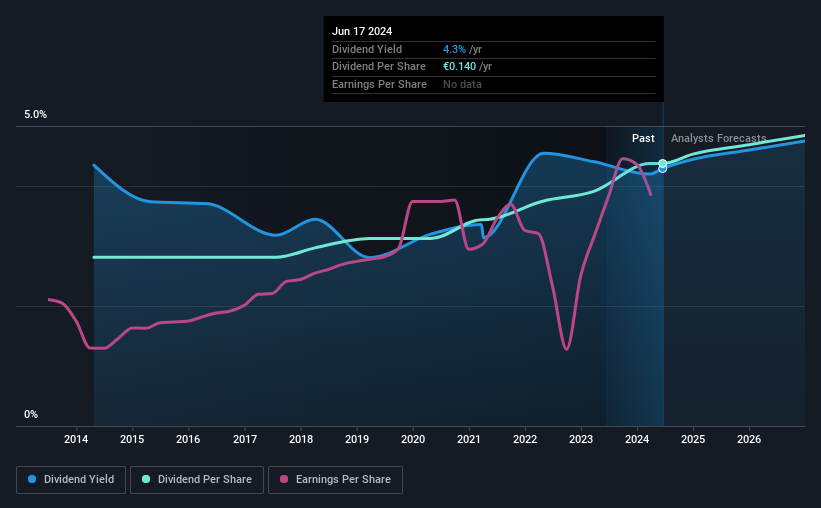This screenshot has width=821, height=508.
Task: Click the blue Dividend Yield legend dot
Action: [x=32, y=479]
